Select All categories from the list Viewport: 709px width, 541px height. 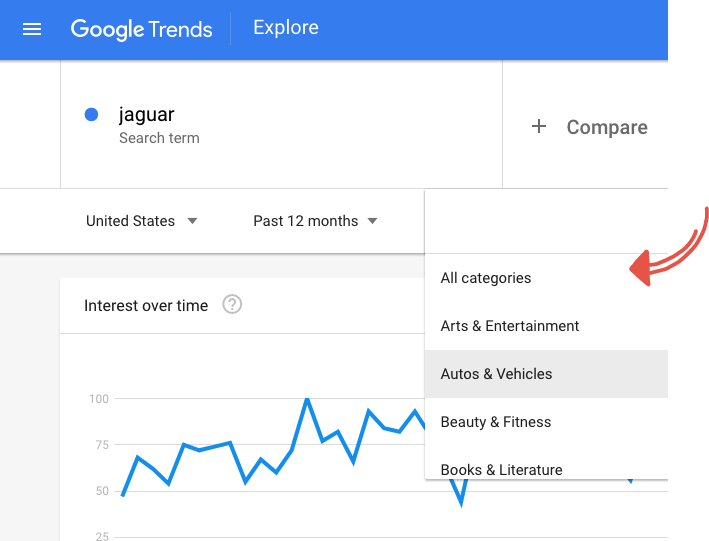coord(486,278)
